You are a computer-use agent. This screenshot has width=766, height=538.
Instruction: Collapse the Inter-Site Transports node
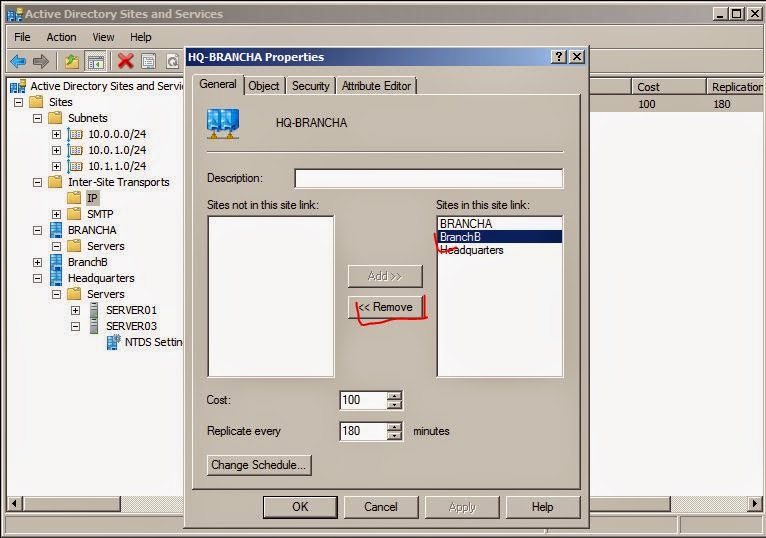tap(38, 182)
